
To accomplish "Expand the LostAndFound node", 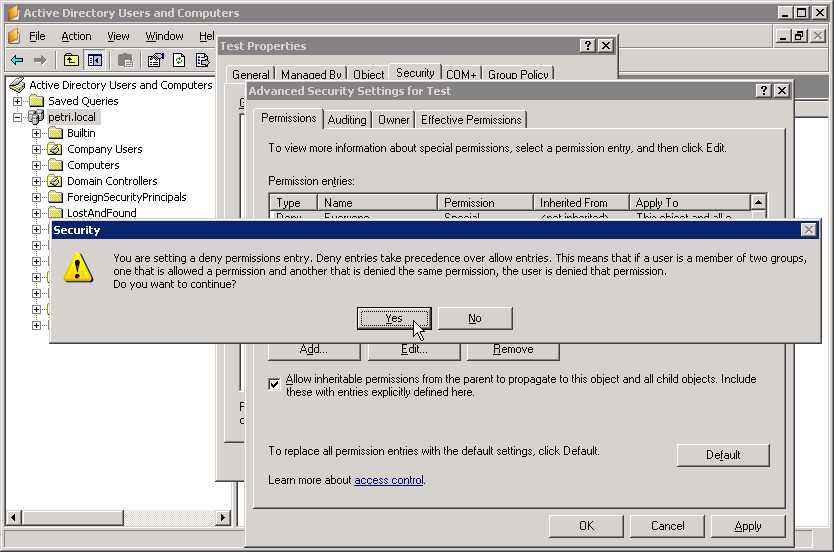I will click(36, 213).
